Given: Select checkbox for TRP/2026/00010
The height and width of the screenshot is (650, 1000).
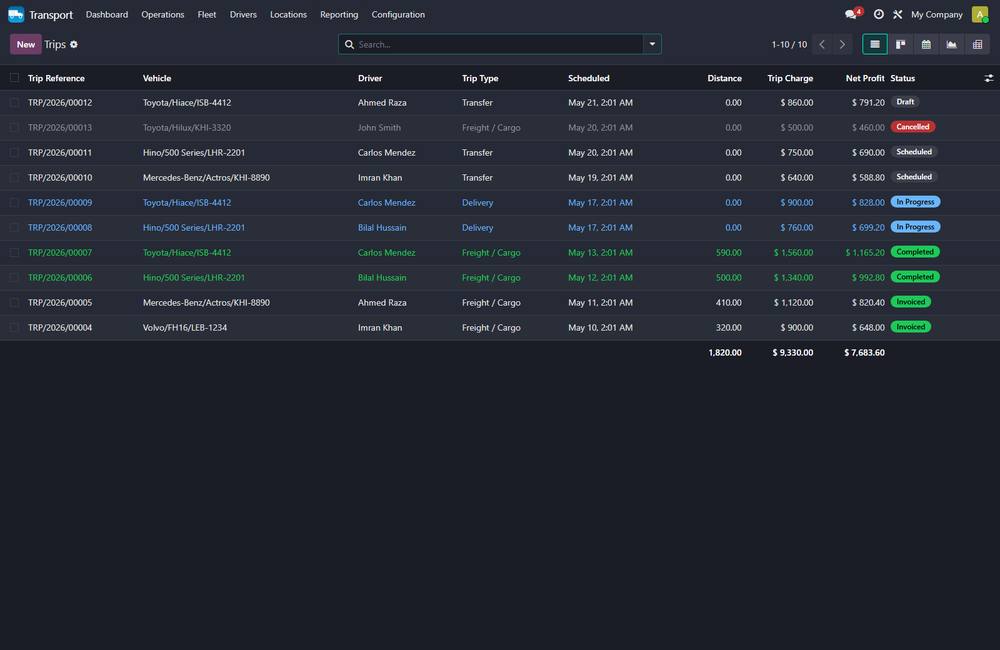Looking at the screenshot, I should pyautogui.click(x=14, y=177).
